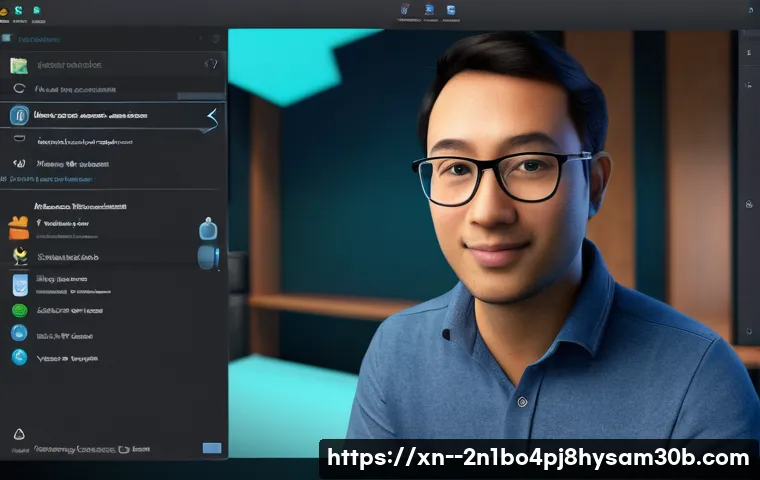Toggle the blue switch beside the orange folder row
760x480 pixels.
207,229
